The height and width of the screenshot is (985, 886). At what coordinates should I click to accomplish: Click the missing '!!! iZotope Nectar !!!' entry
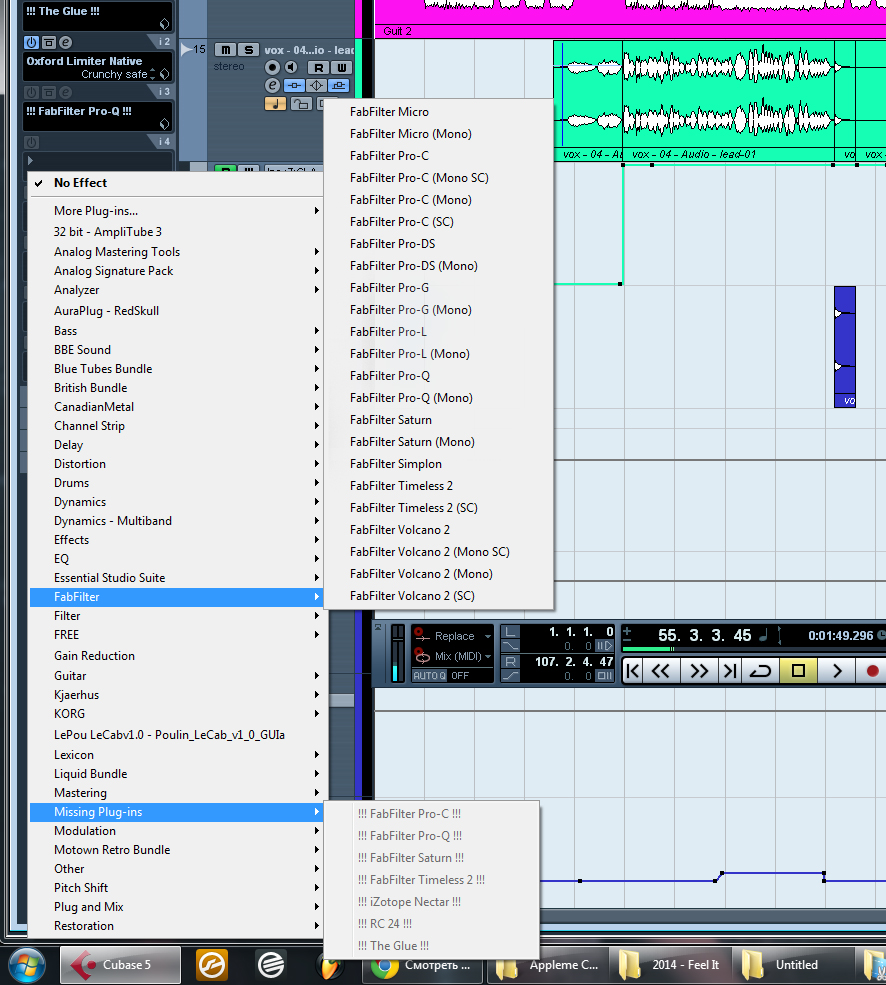(432, 902)
